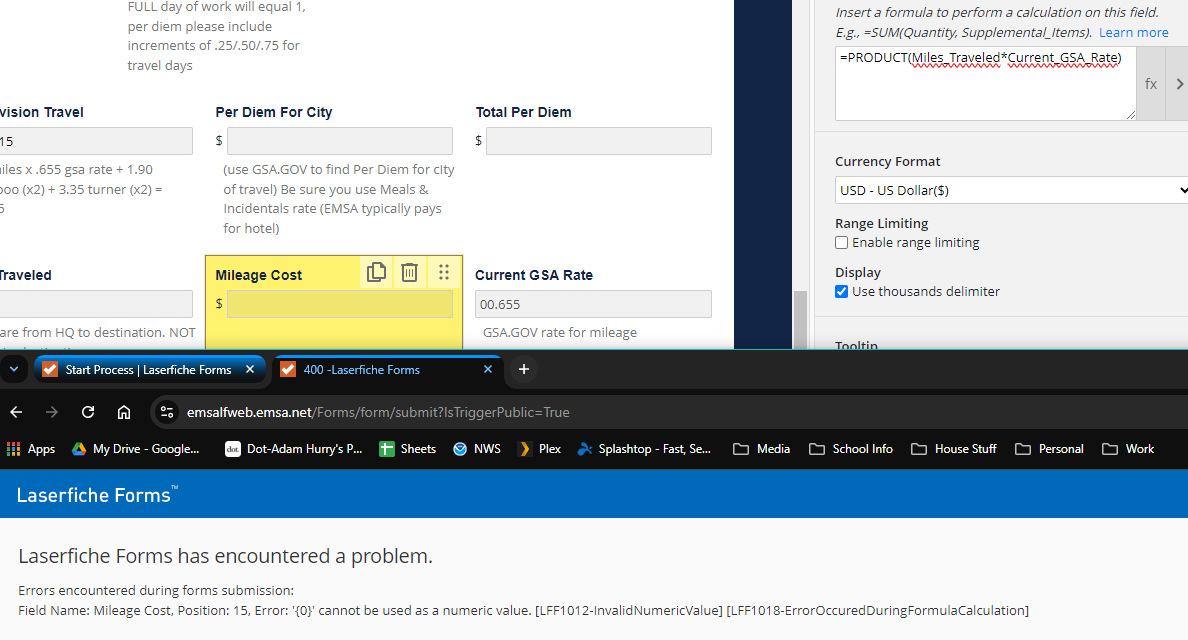1188x640 pixels.
Task: Switch to 400 - Laserfiche Forms tab
Action: 388,370
